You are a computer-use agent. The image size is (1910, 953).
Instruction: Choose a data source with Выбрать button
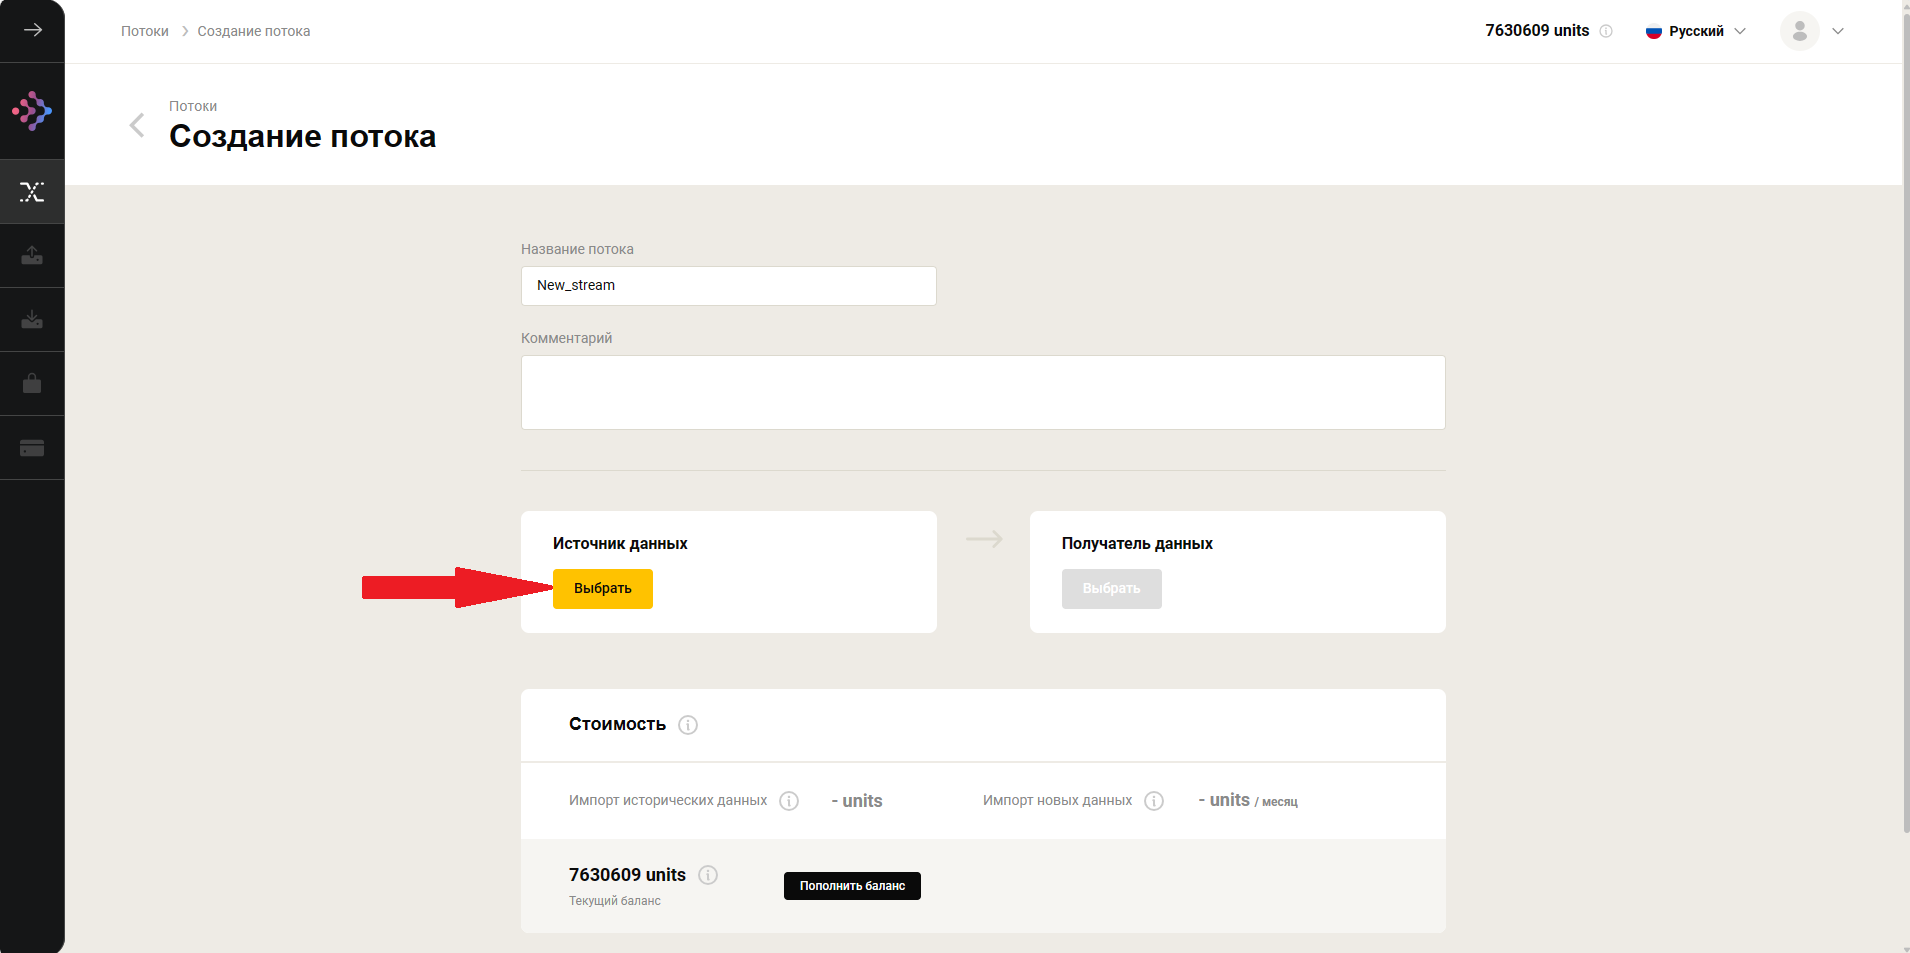tap(603, 589)
